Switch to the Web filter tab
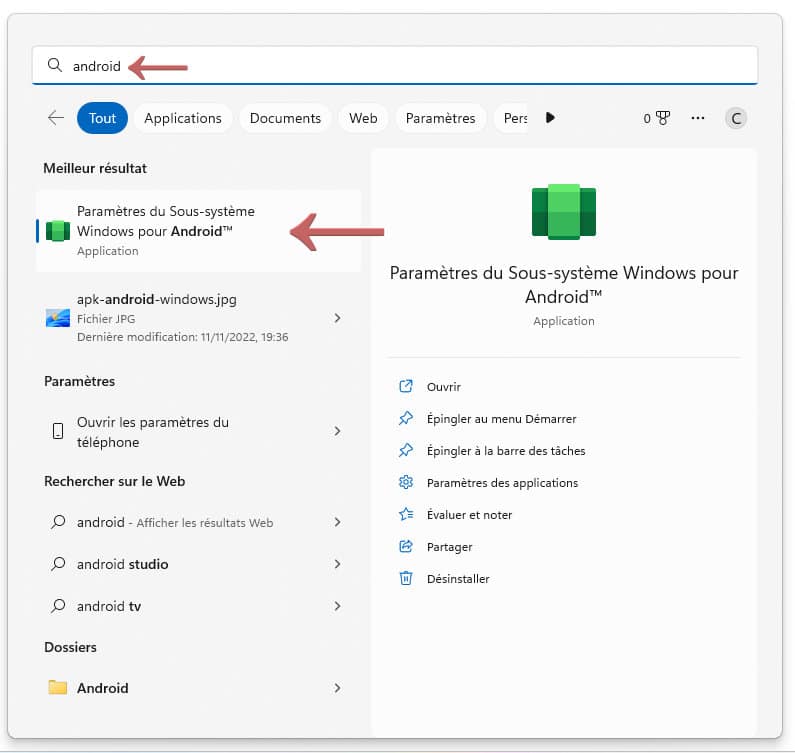 pyautogui.click(x=363, y=118)
